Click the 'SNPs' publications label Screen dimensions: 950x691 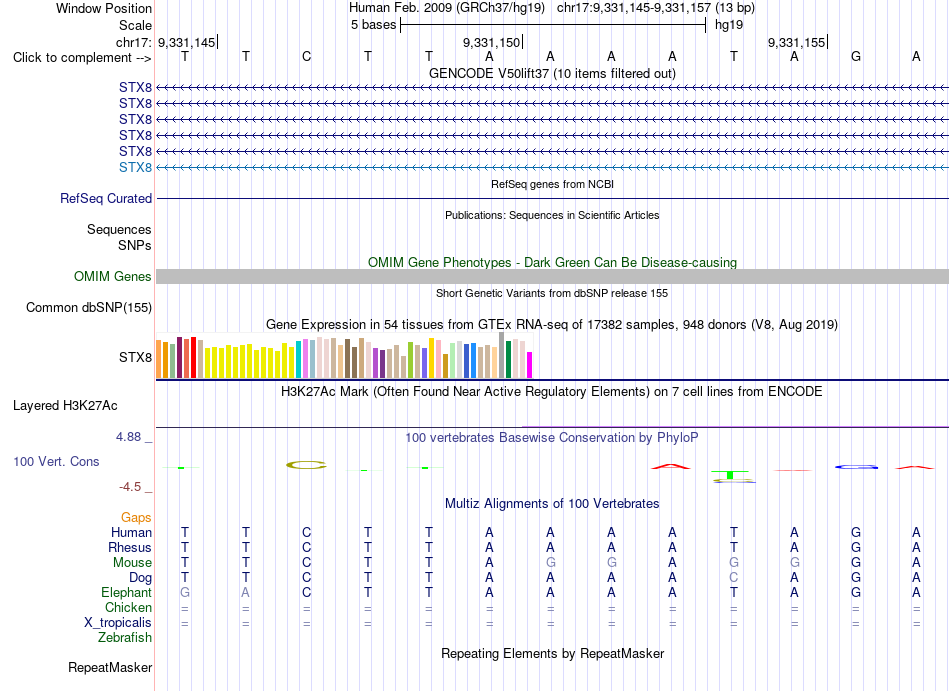tap(135, 245)
